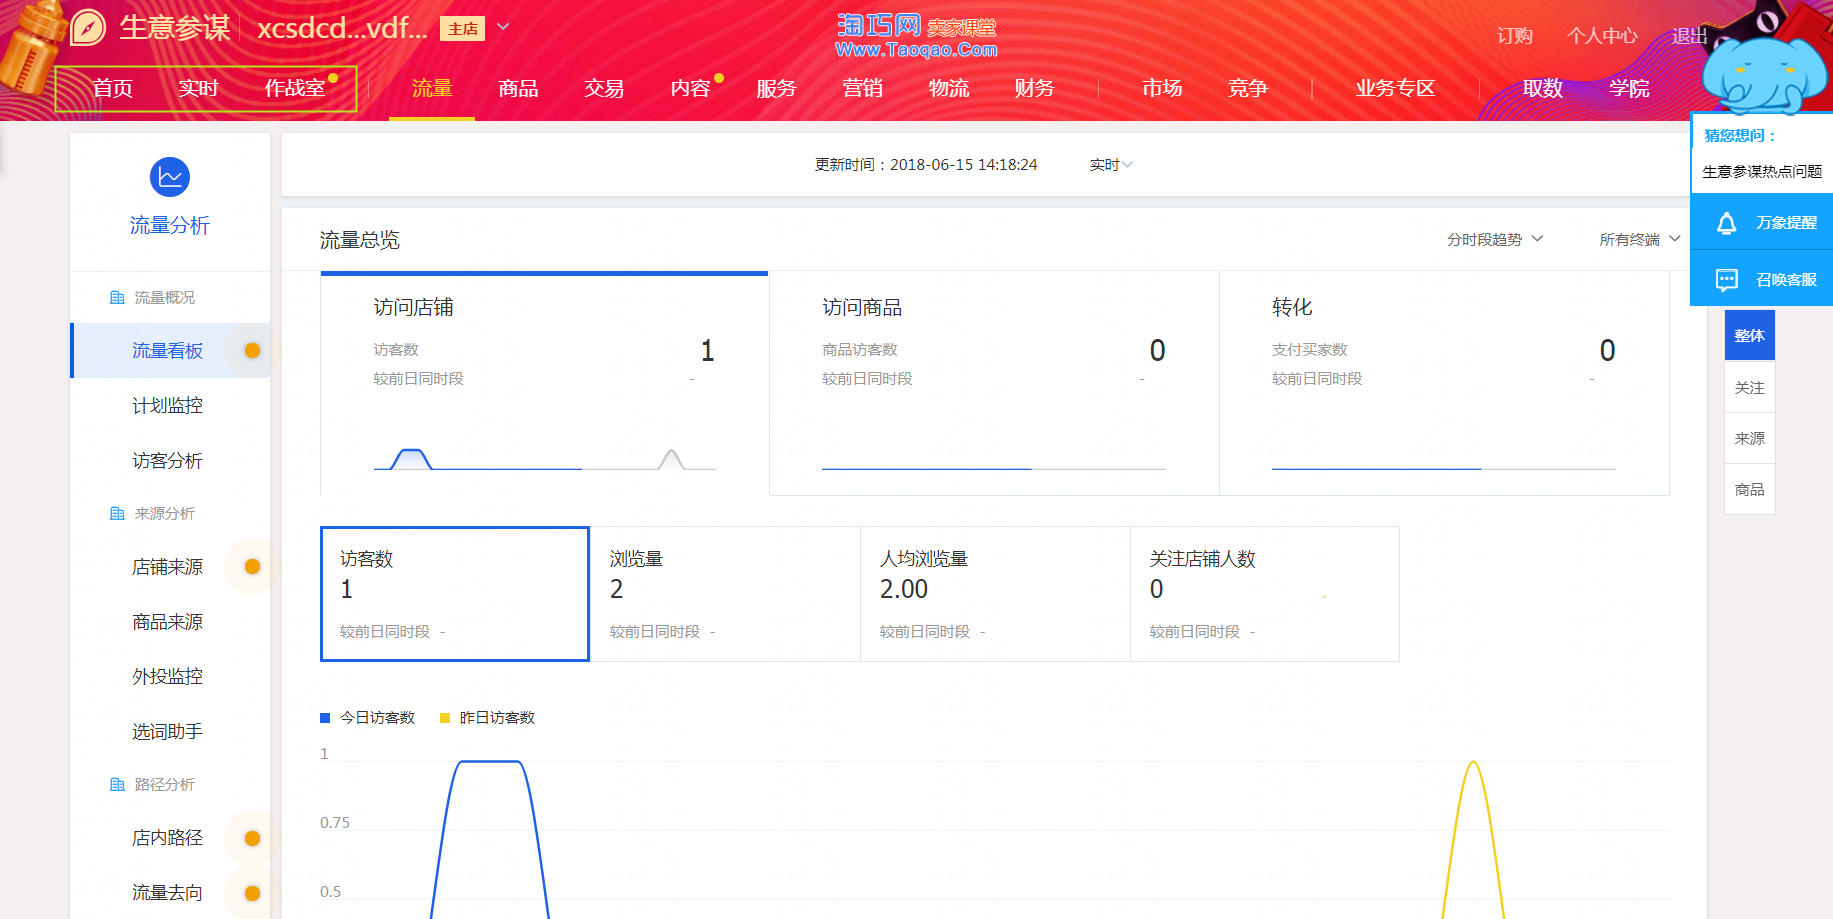The height and width of the screenshot is (919, 1833).
Task: Toggle 今日访客数 legend blue swatch
Action: click(325, 718)
